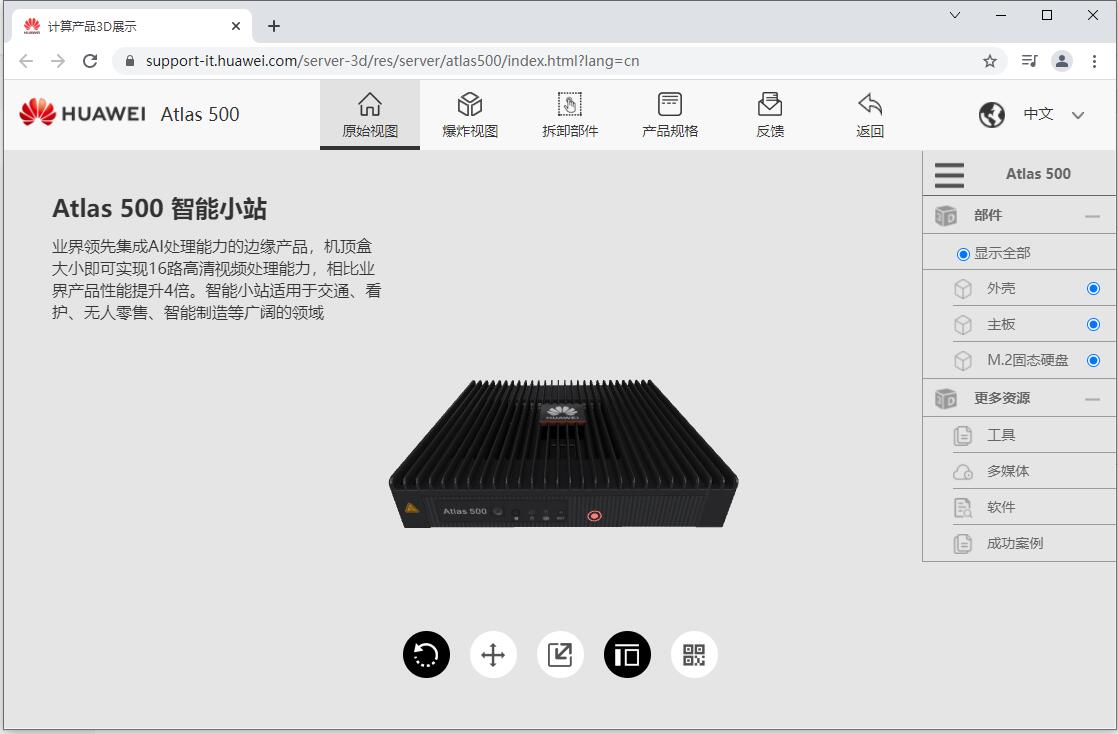This screenshot has height=734, width=1118.
Task: Go back in the browser
Action: point(26,61)
